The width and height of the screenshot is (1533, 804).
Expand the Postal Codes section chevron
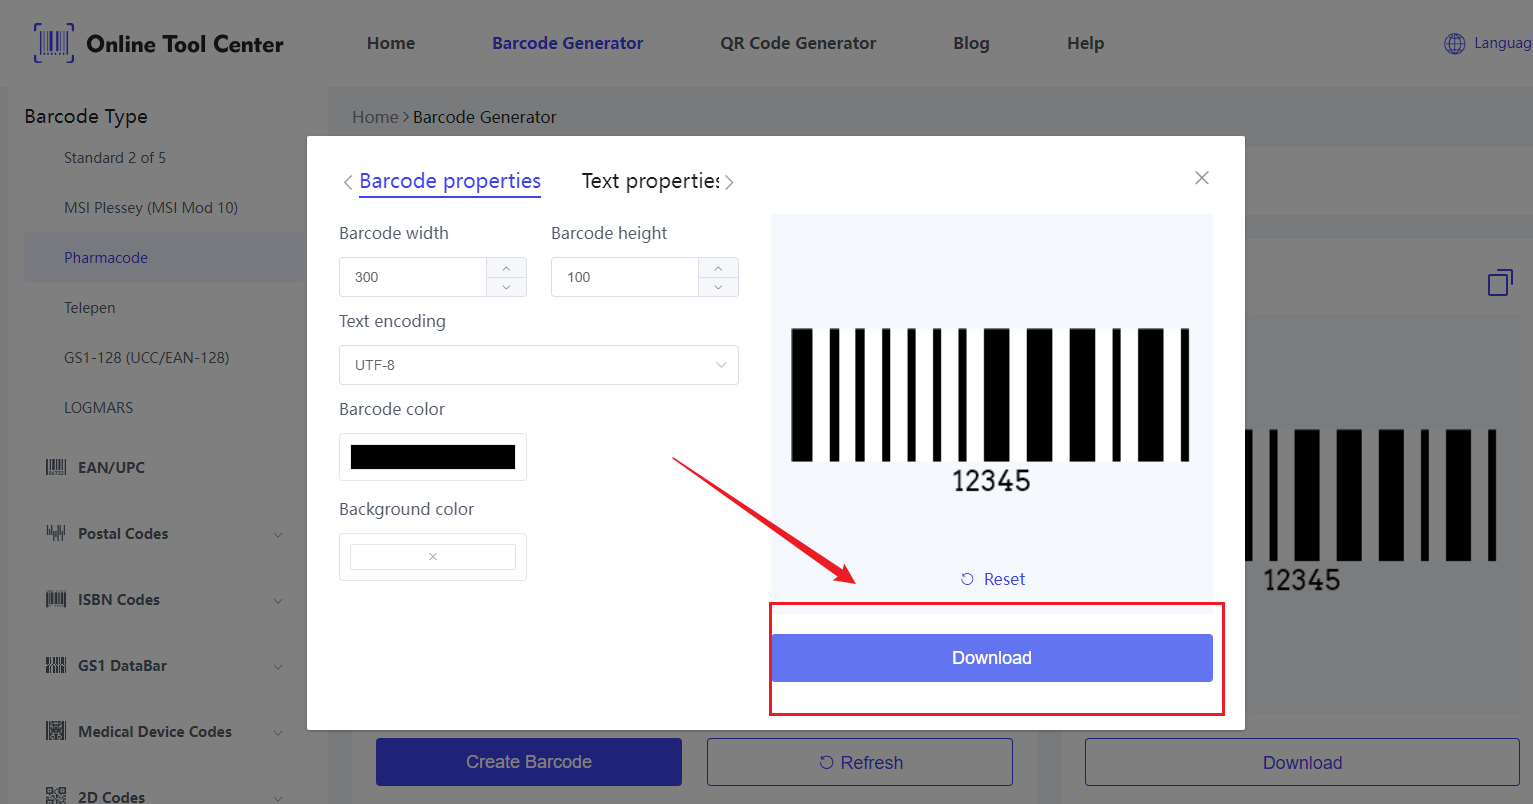pos(278,535)
